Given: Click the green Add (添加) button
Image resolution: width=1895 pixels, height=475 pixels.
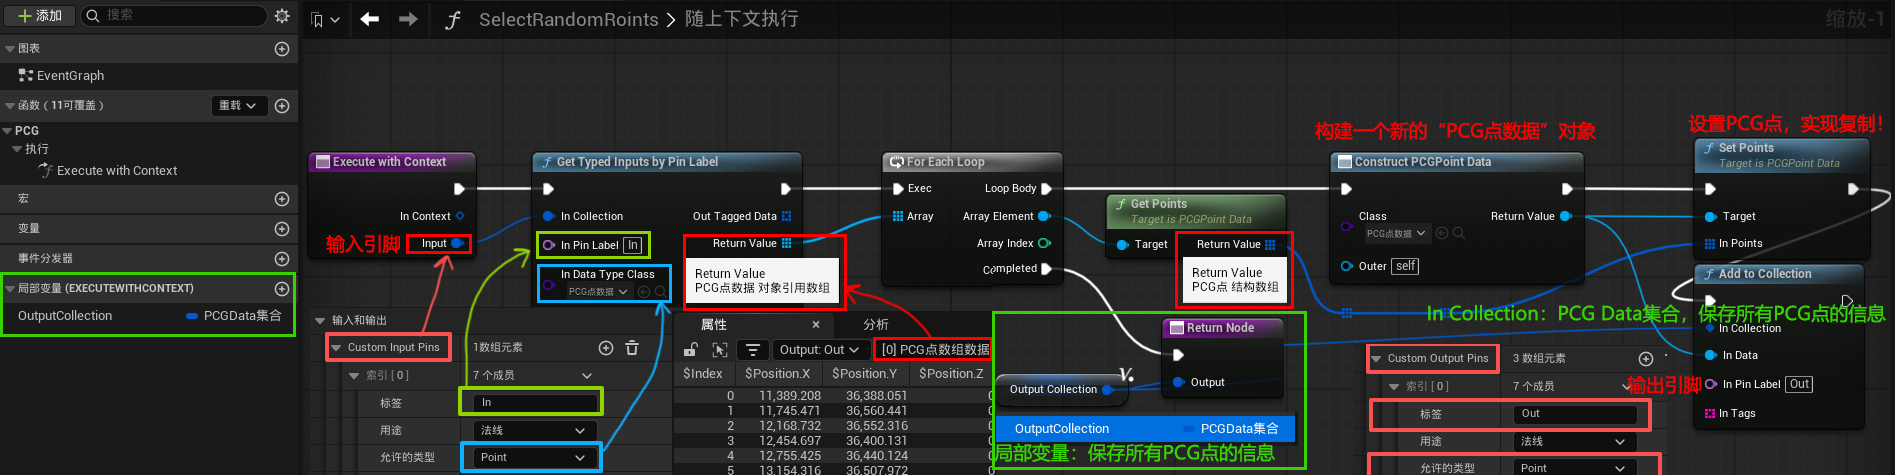Looking at the screenshot, I should [x=40, y=15].
